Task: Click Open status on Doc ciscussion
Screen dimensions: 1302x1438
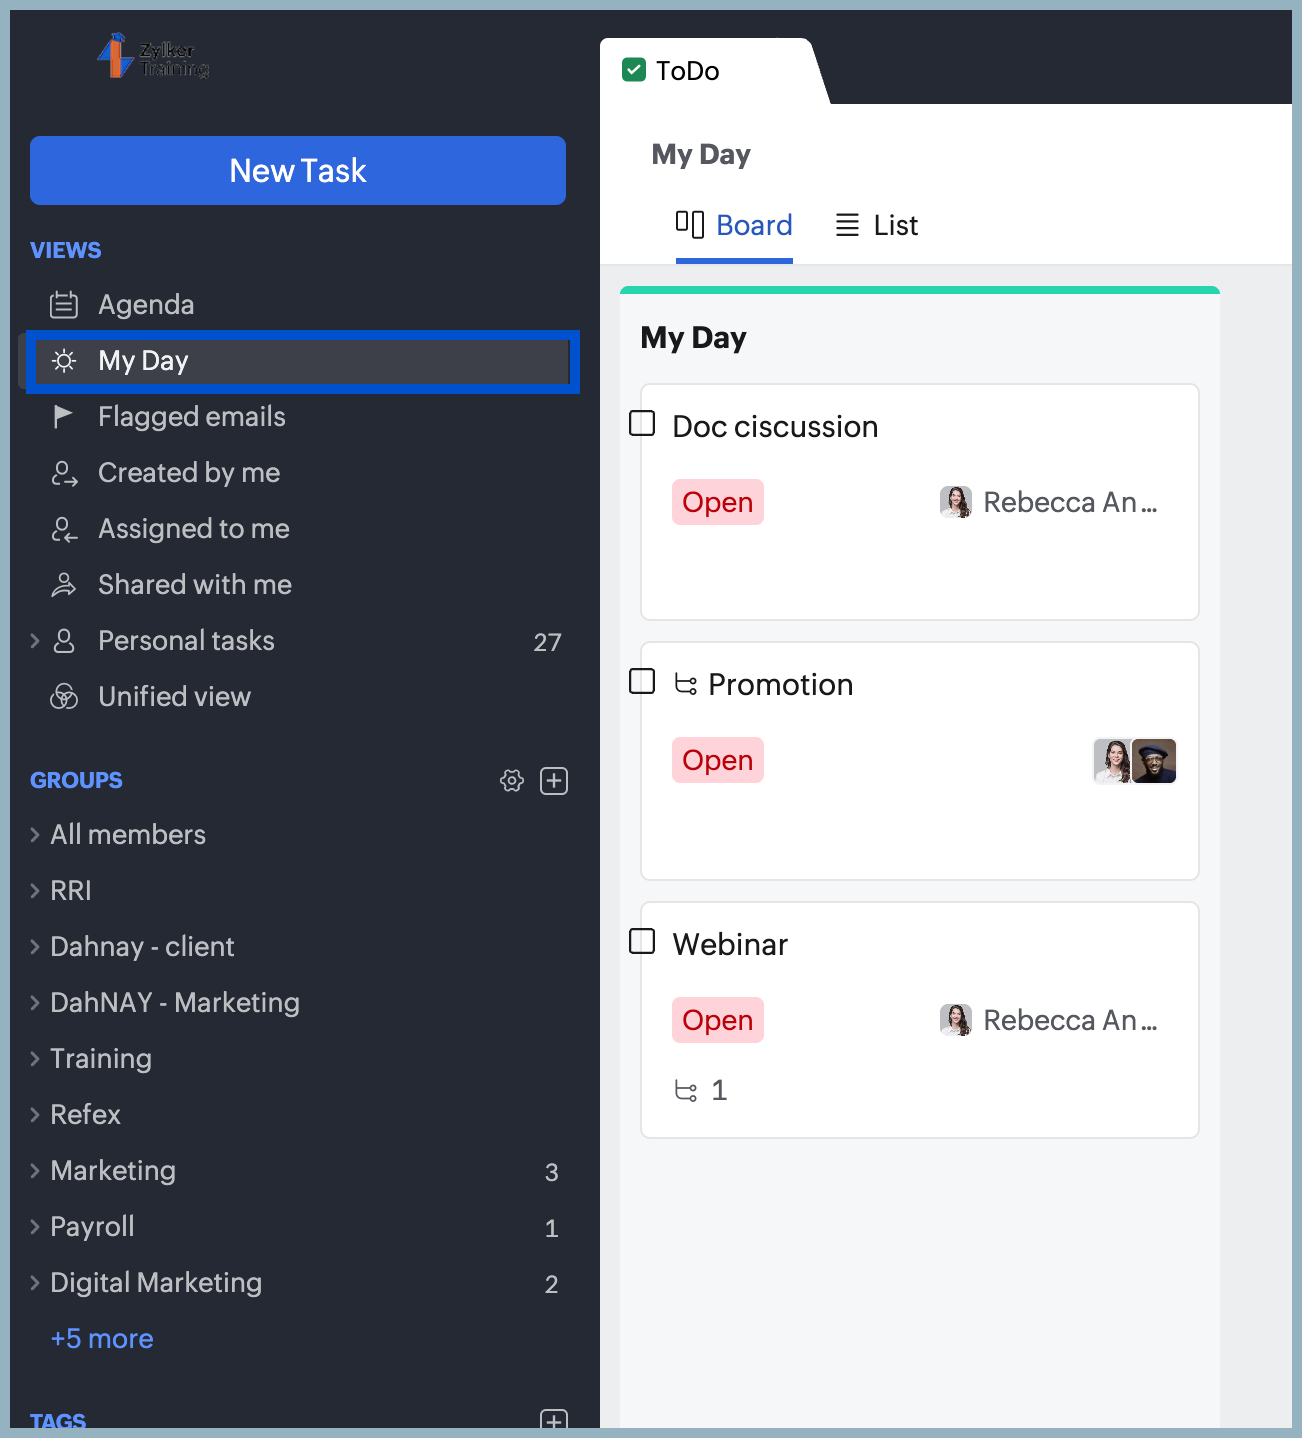Action: 718,502
